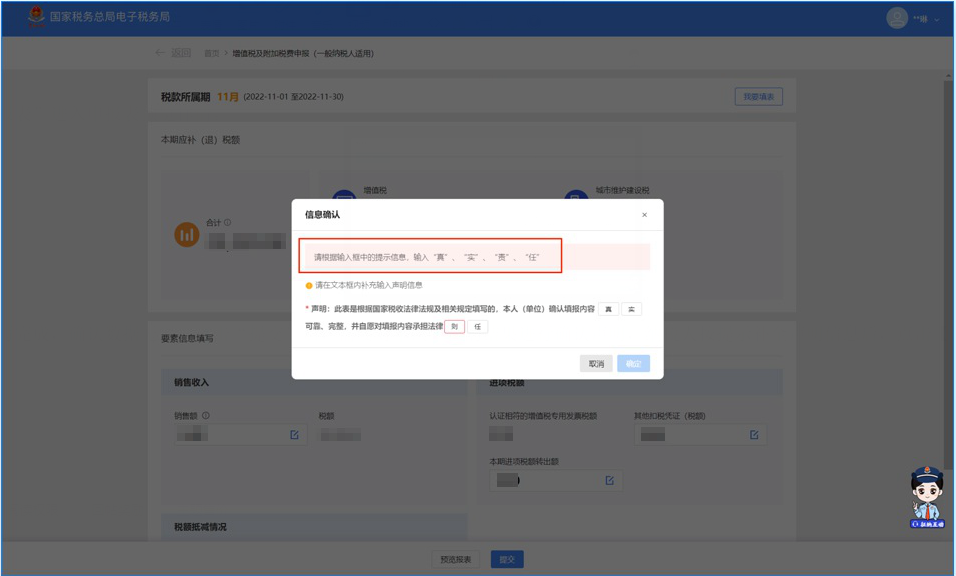Viewport: 956px width, 576px height.
Task: Expand the user account dropdown arrow
Action: tap(937, 20)
